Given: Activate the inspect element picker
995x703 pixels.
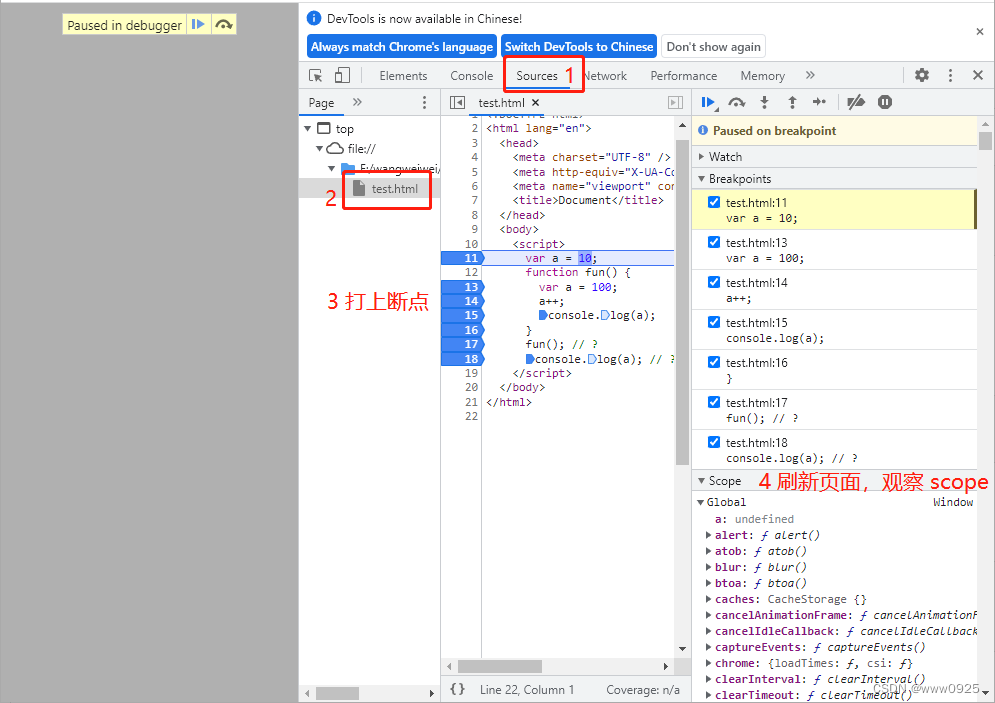Looking at the screenshot, I should 315,76.
